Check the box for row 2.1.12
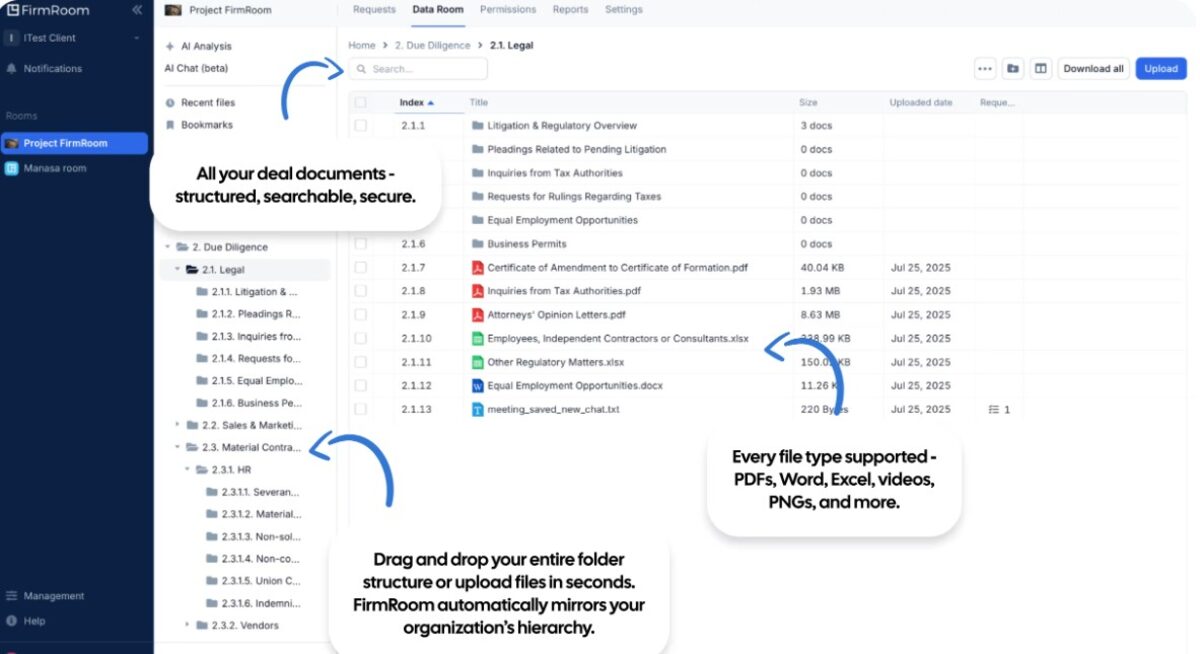The height and width of the screenshot is (654, 1200). (x=360, y=386)
